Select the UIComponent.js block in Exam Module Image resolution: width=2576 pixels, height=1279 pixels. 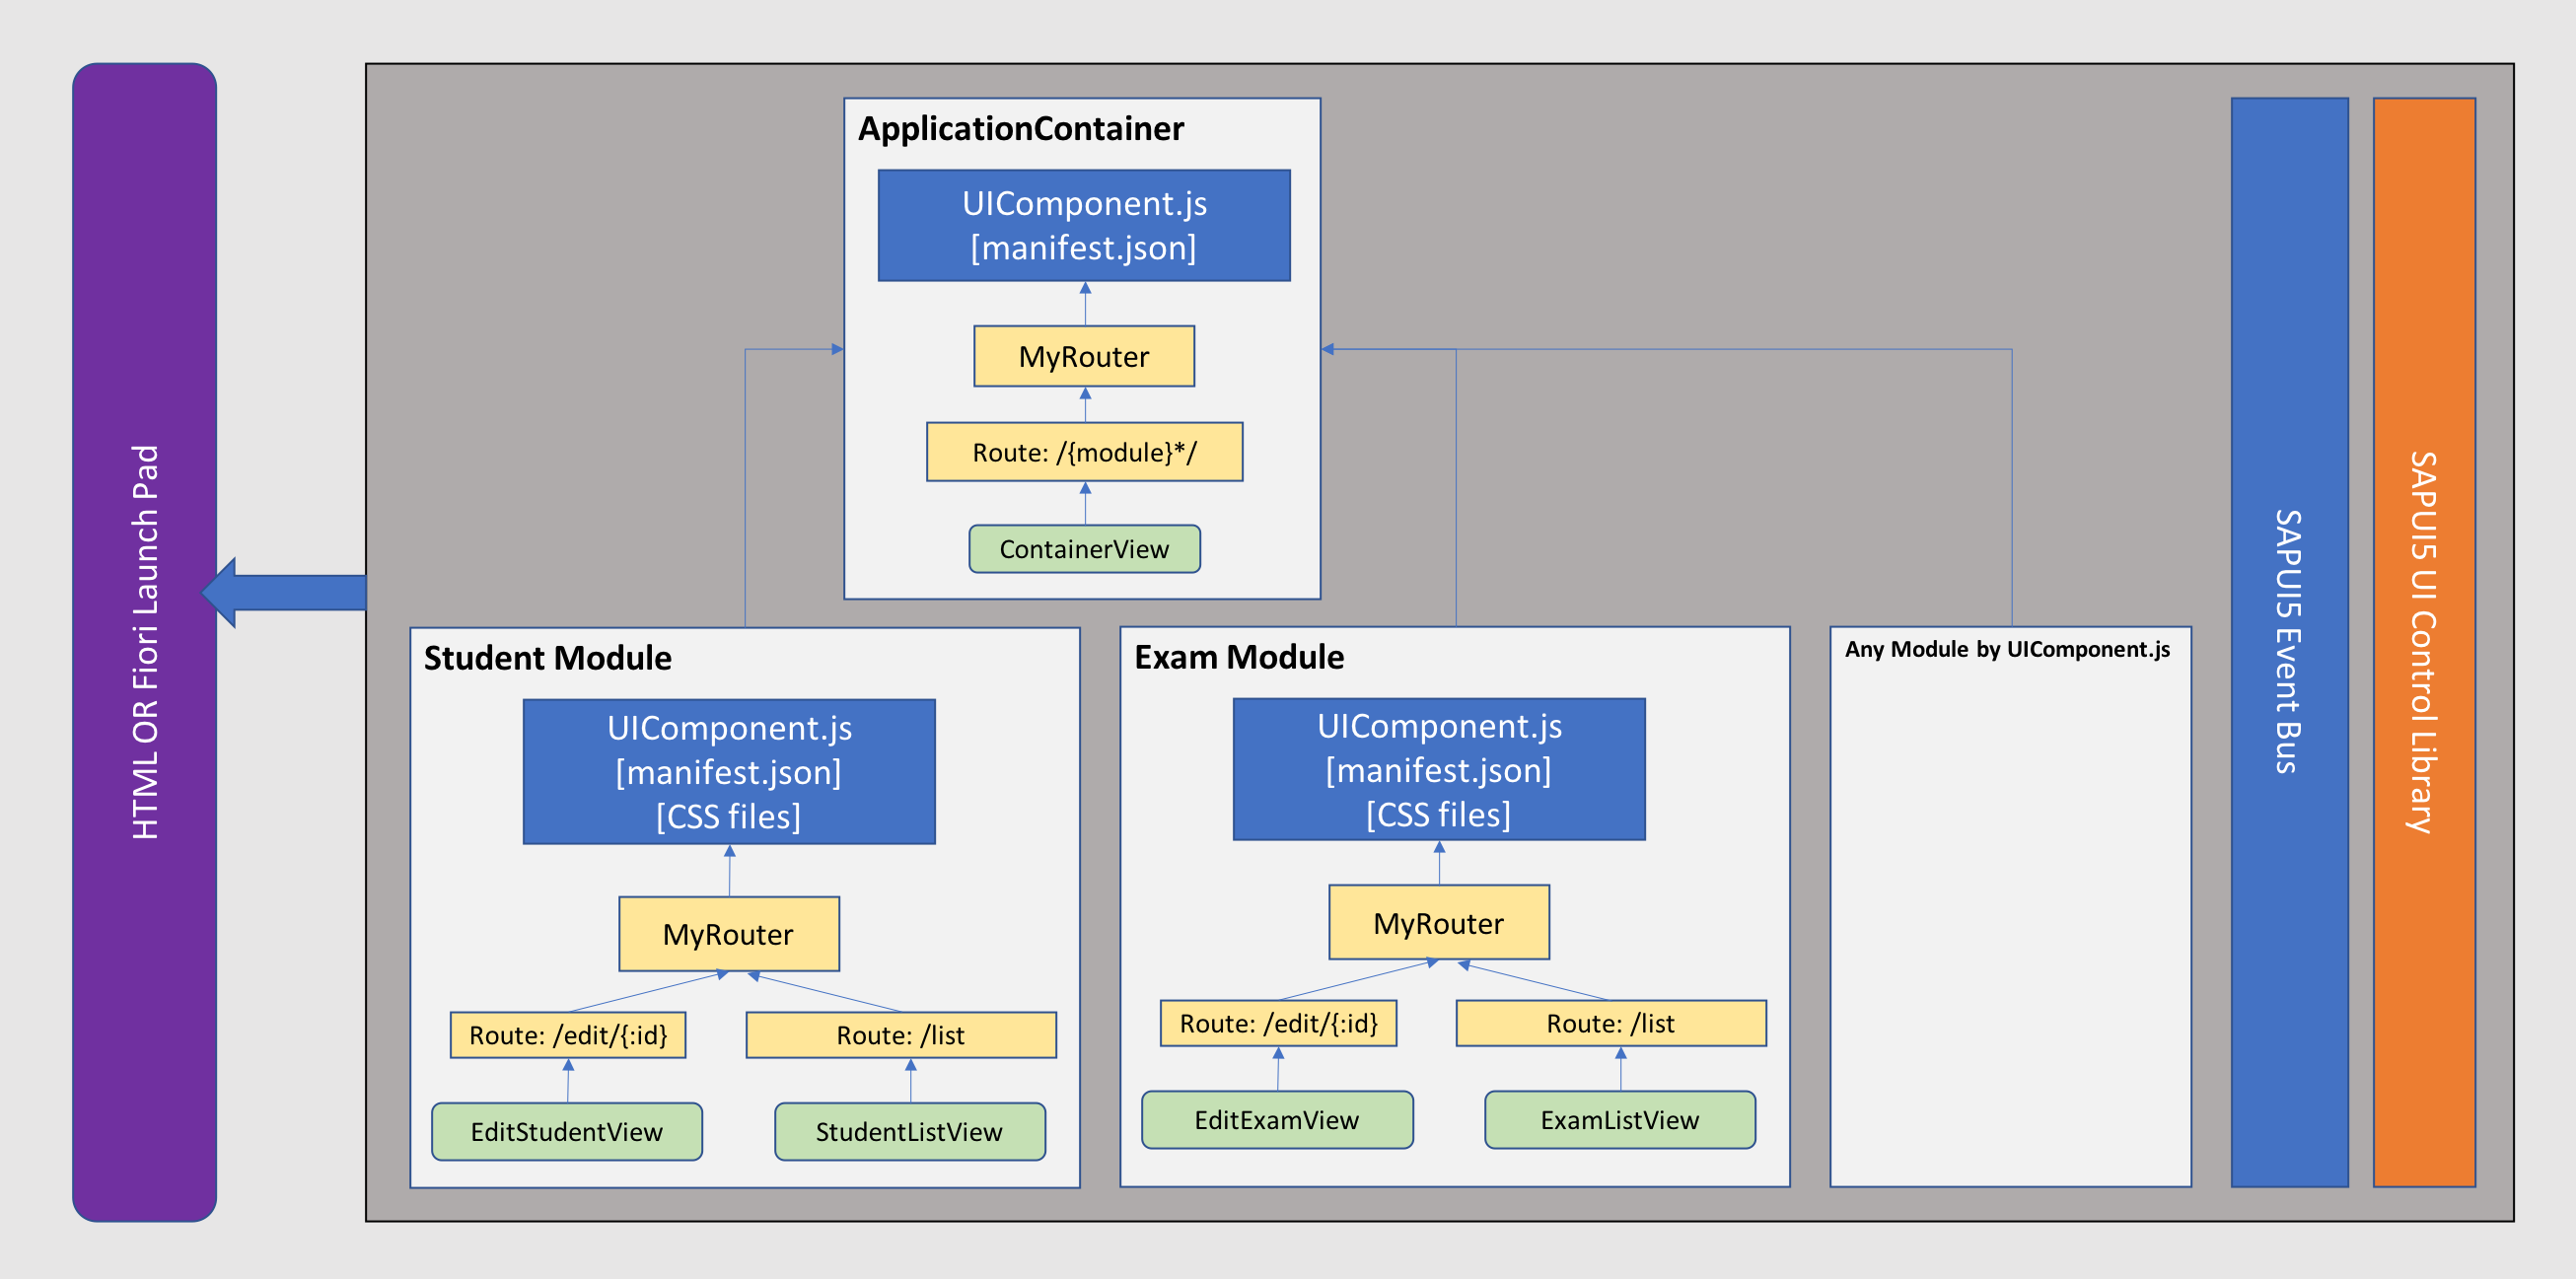(x=1439, y=769)
